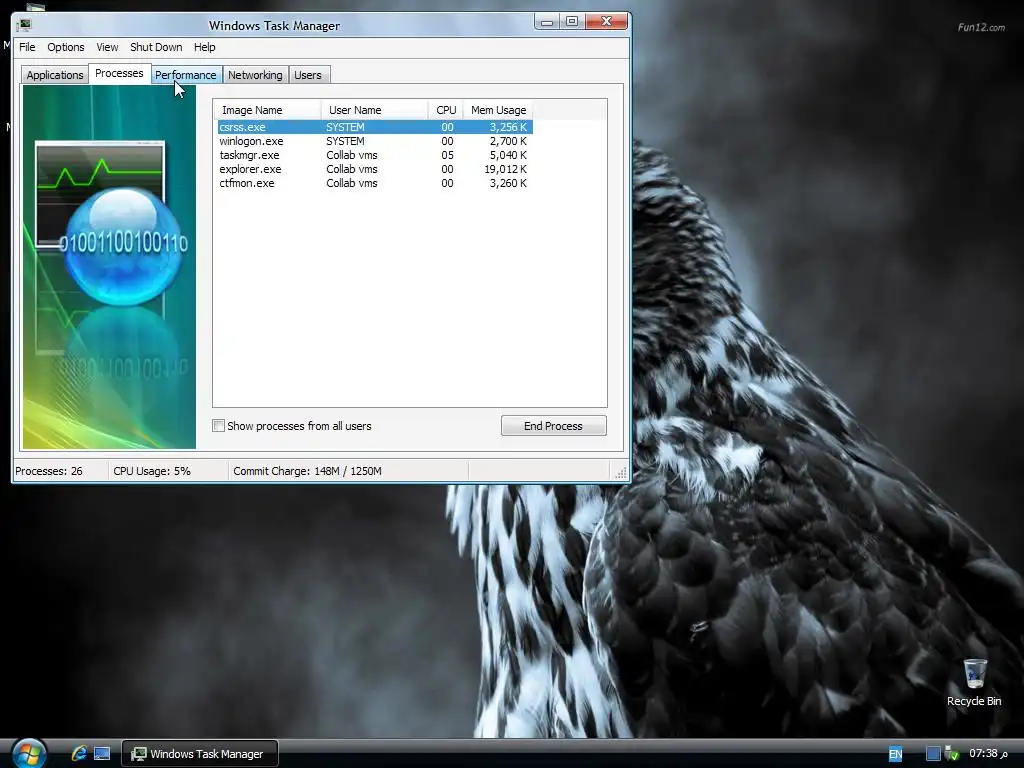This screenshot has width=1024, height=768.
Task: Select the winlogon.exe process
Action: pyautogui.click(x=375, y=141)
